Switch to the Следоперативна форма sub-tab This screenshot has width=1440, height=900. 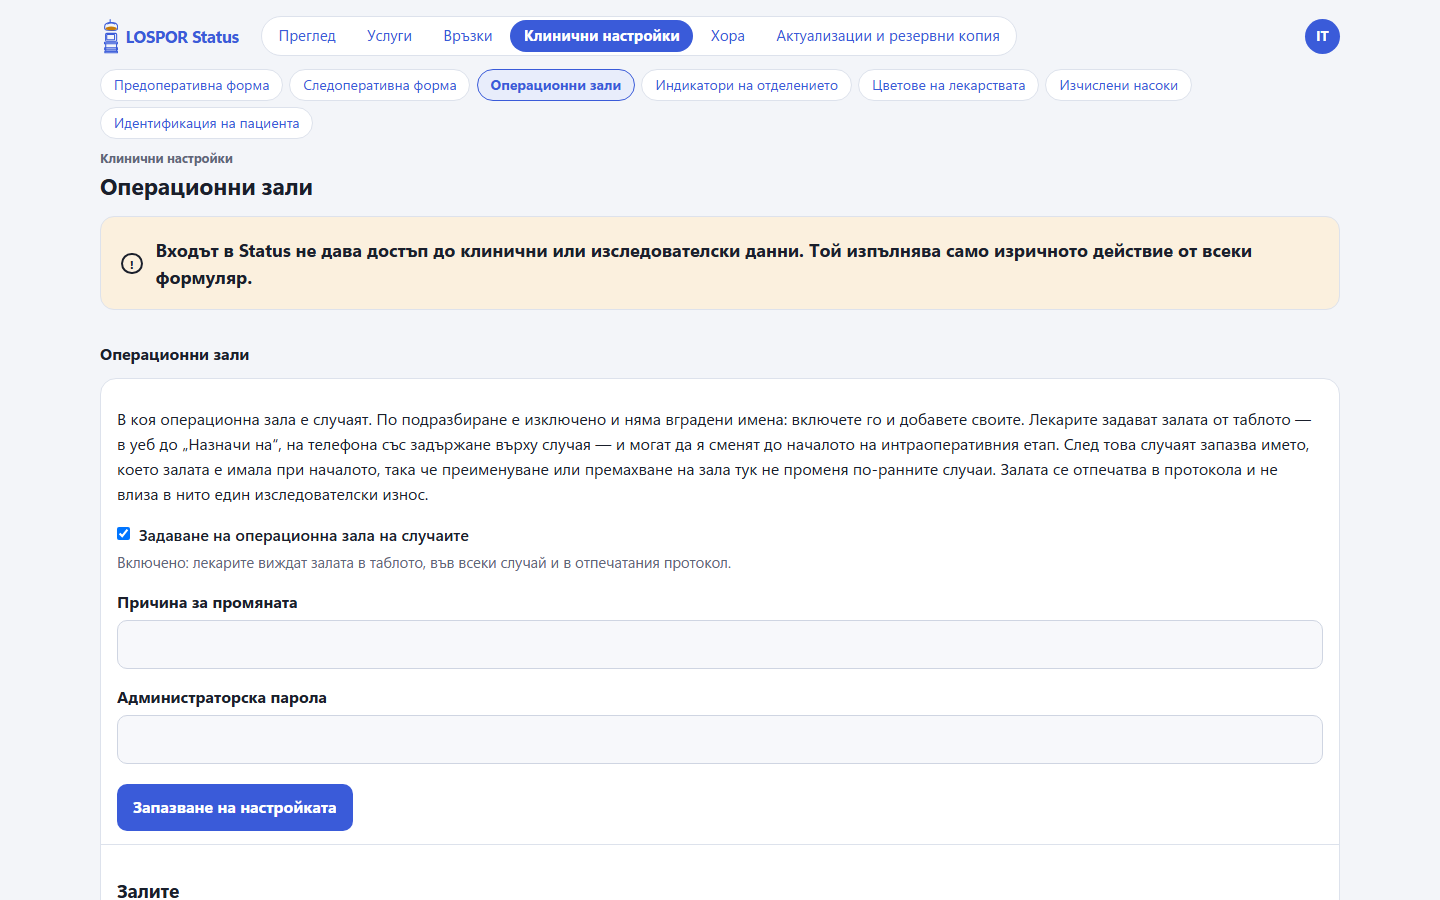pos(380,86)
